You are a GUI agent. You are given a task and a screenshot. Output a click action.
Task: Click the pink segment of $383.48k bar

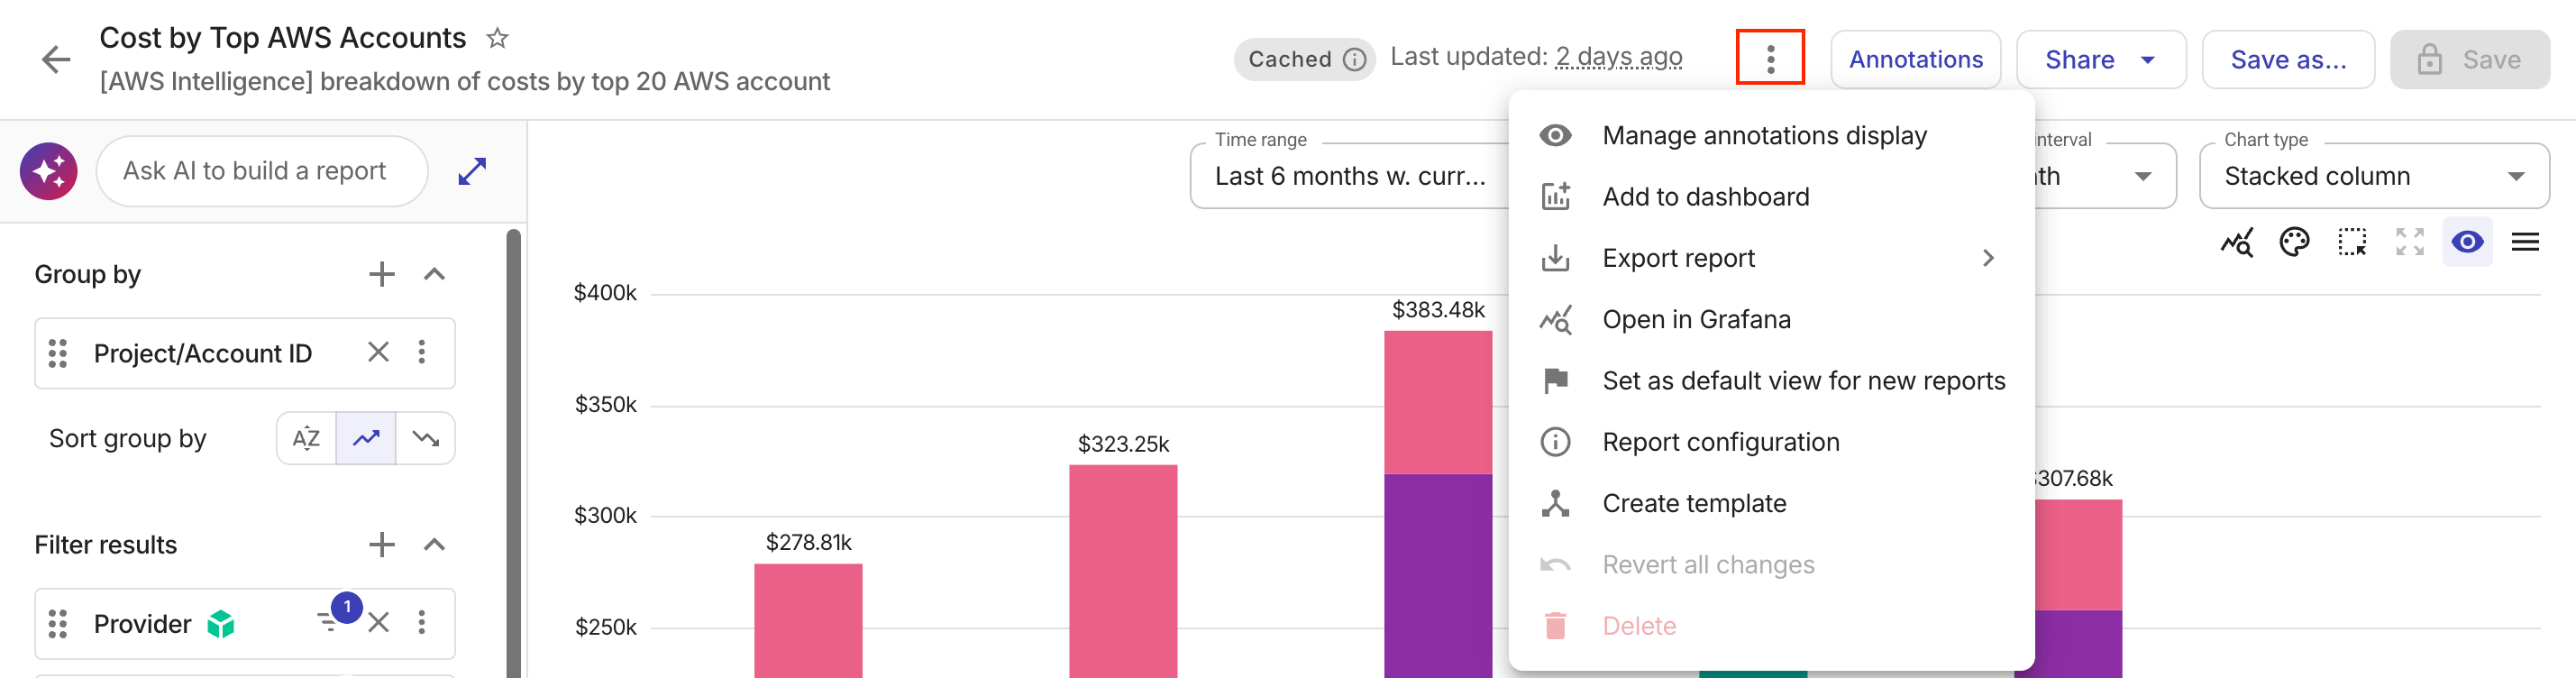pos(1438,402)
